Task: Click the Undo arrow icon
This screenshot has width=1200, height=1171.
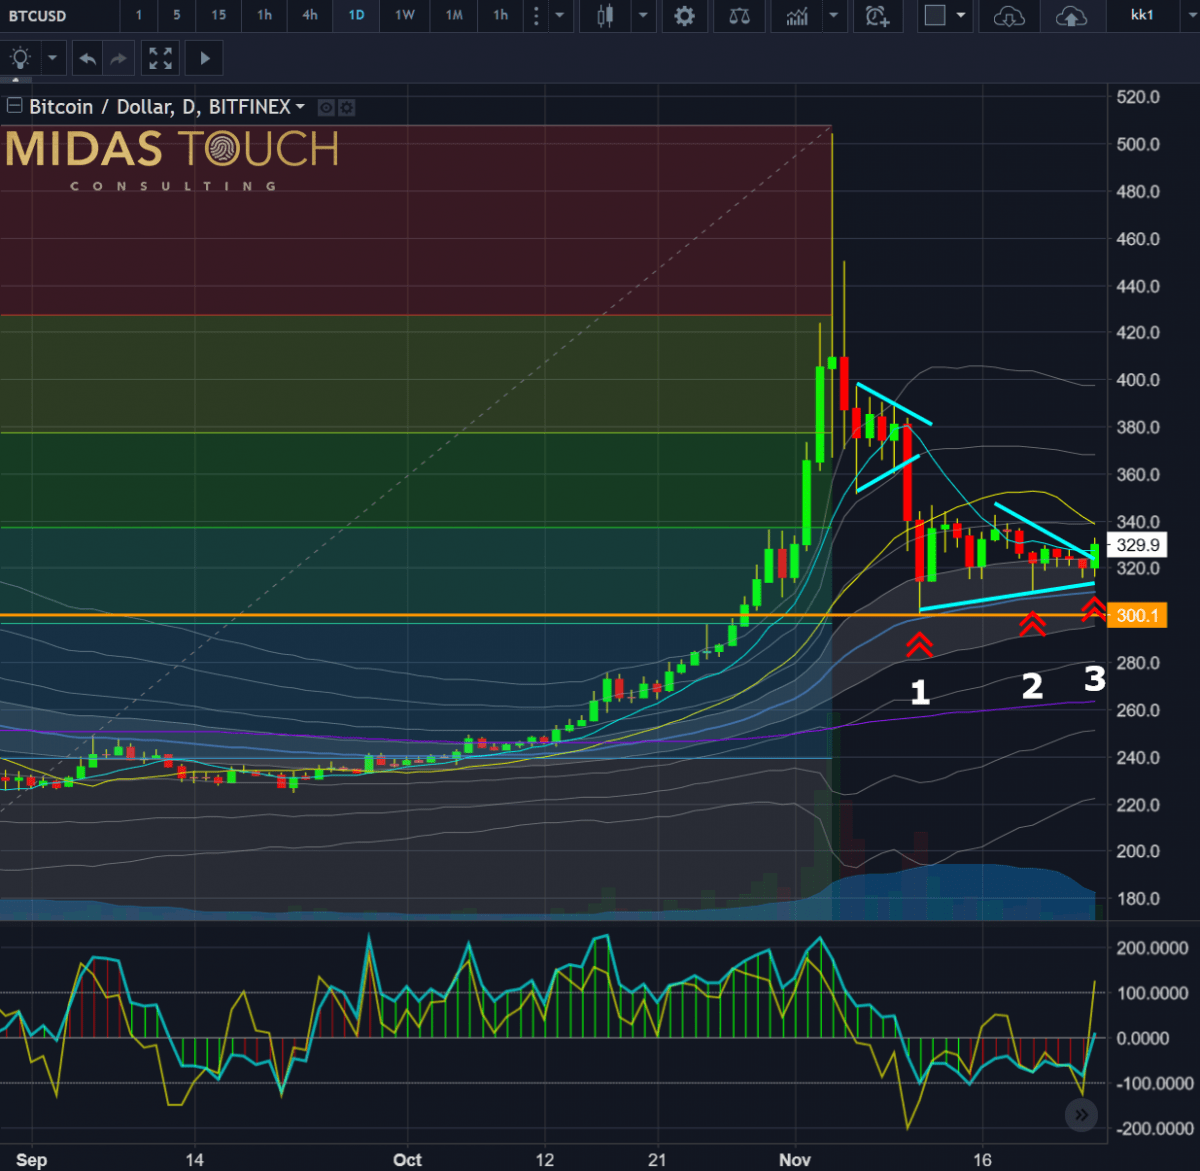Action: pyautogui.click(x=87, y=58)
